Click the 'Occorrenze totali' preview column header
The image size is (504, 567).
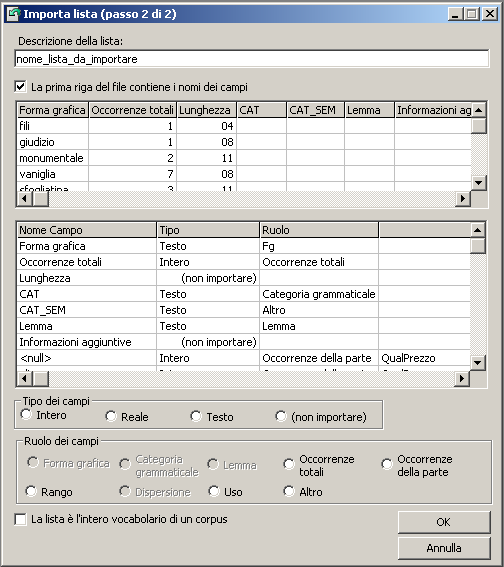tap(132, 110)
